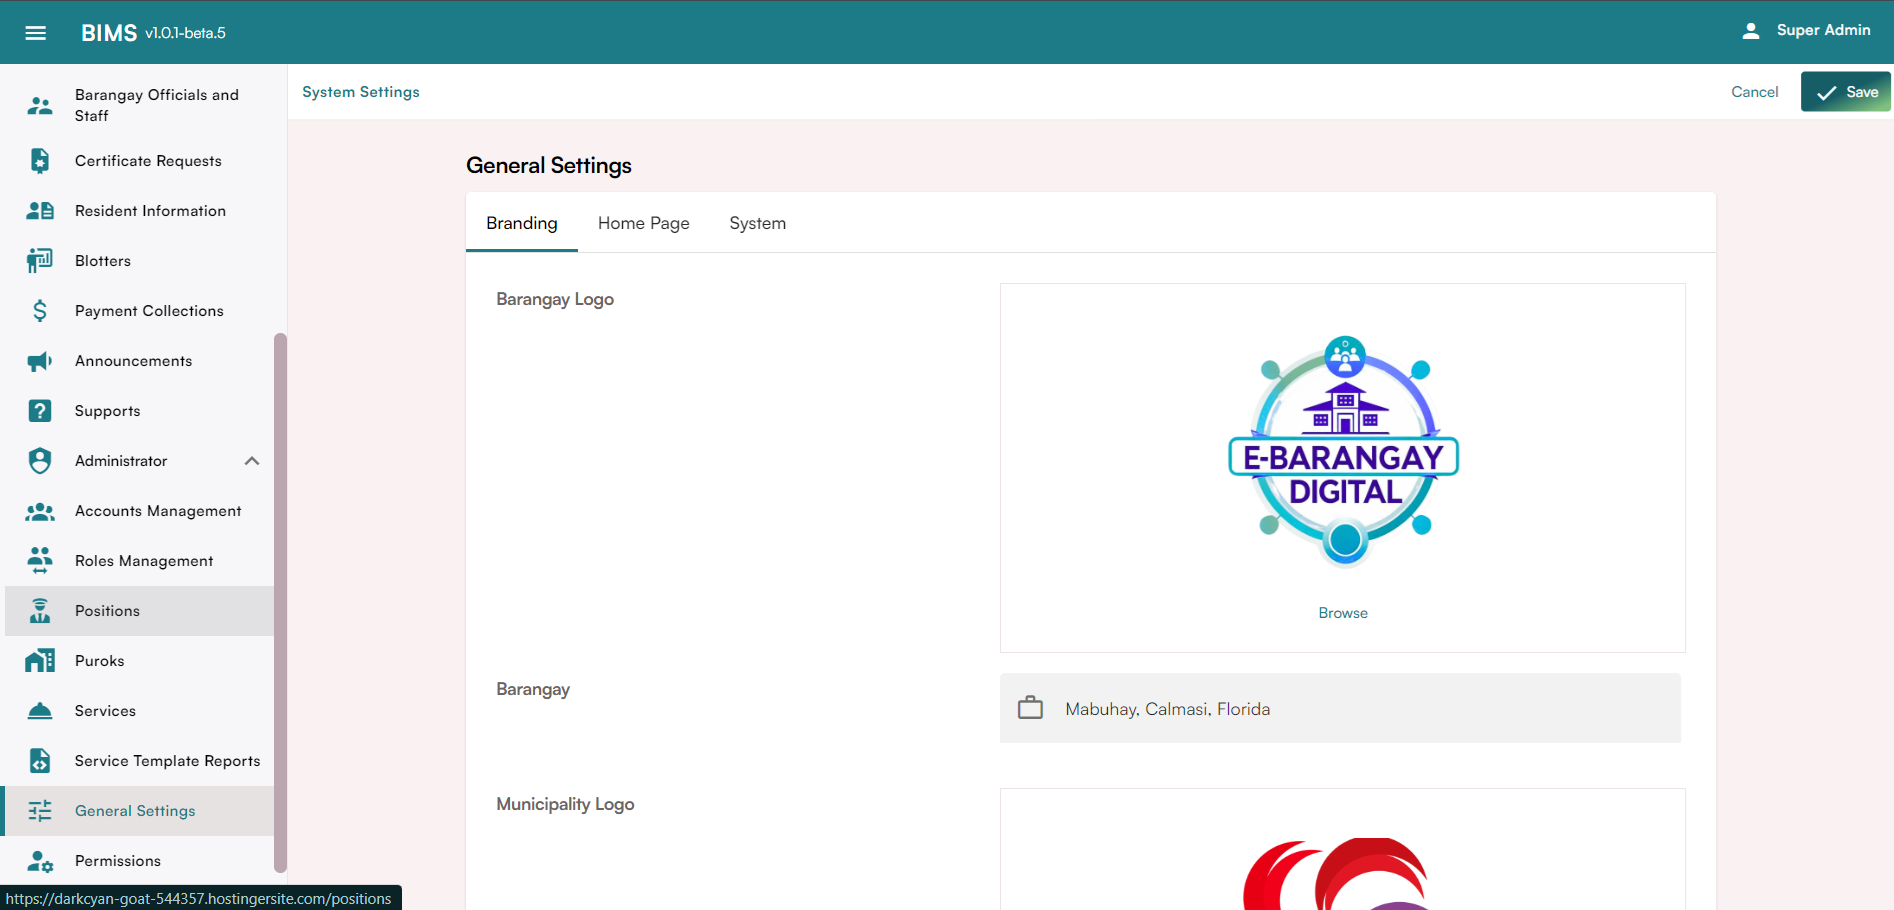Switch to the Branding tab

point(522,223)
